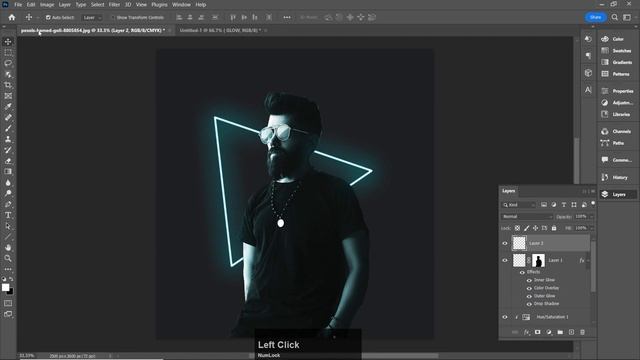Hide the Hue/Saturation 1 adjustment layer
Image resolution: width=640 pixels, height=360 pixels.
(505, 317)
